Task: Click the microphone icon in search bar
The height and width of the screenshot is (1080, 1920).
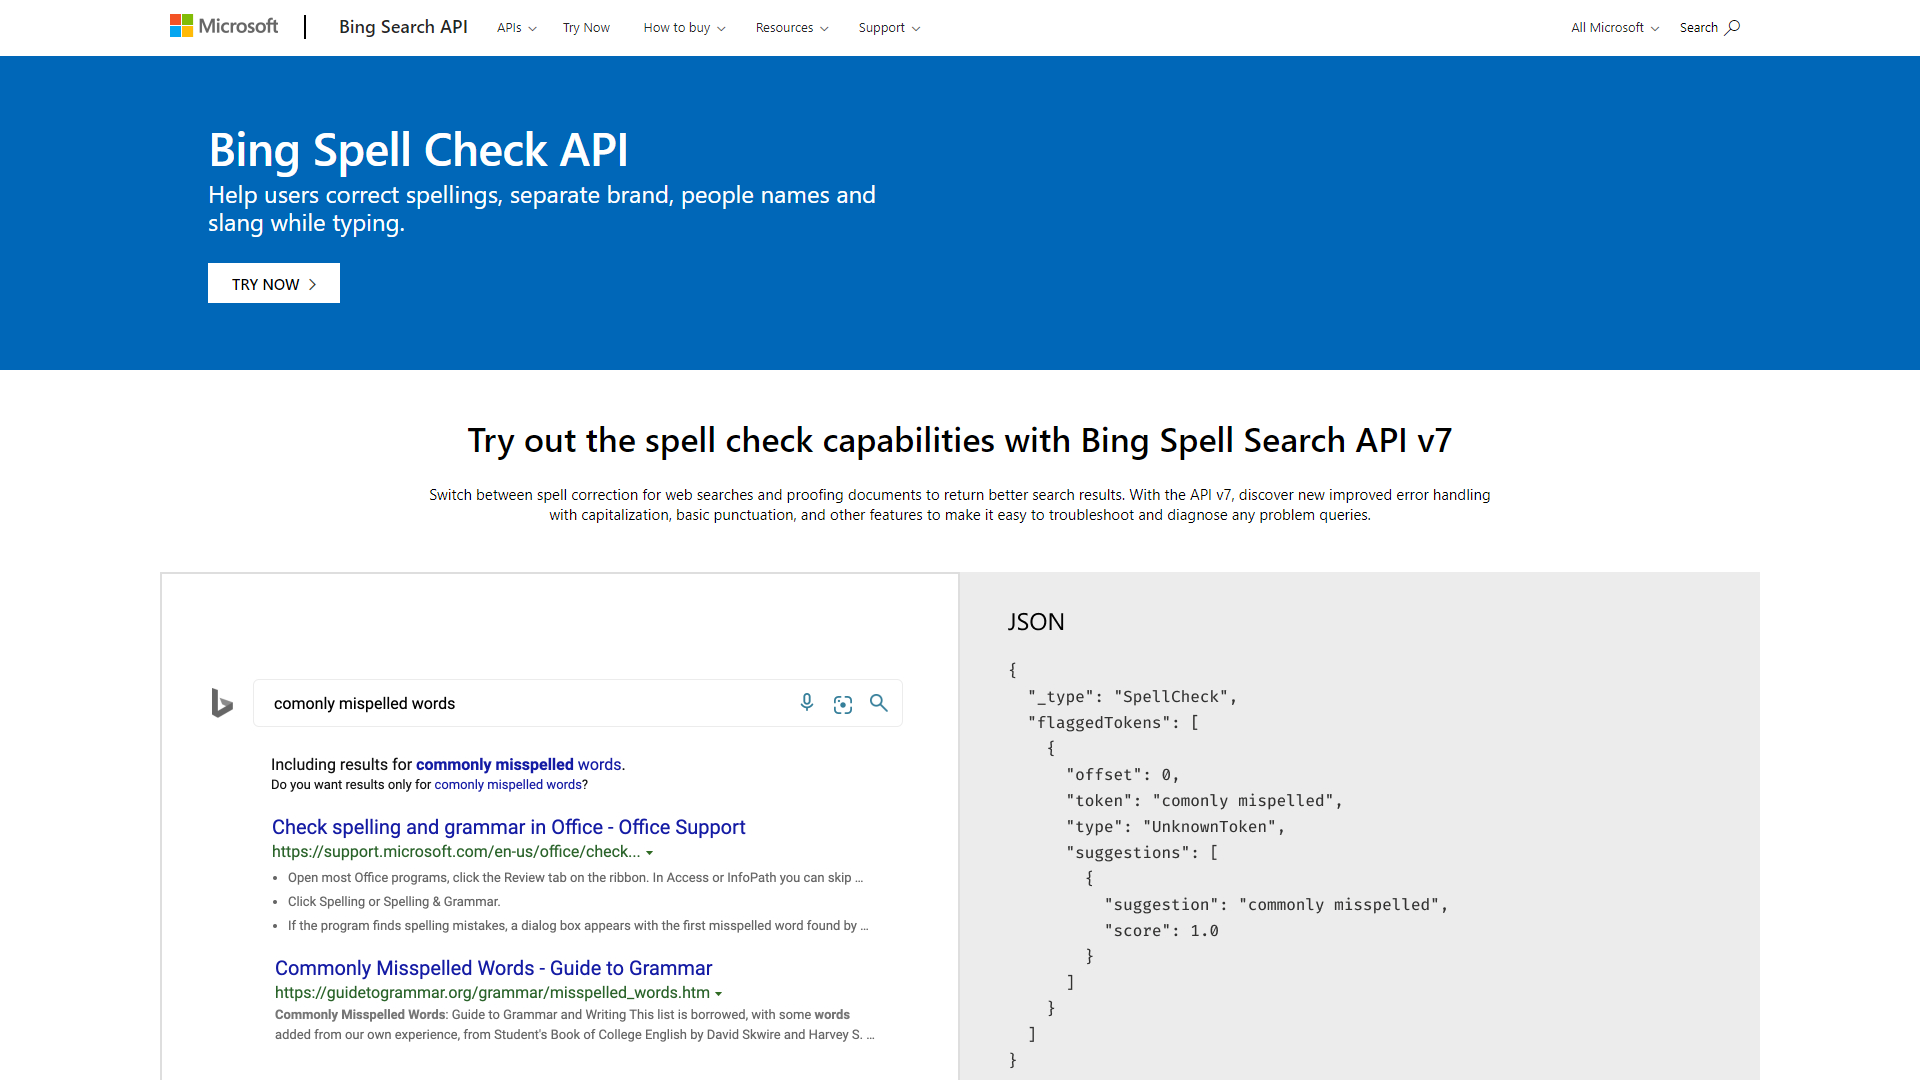Action: (x=807, y=703)
